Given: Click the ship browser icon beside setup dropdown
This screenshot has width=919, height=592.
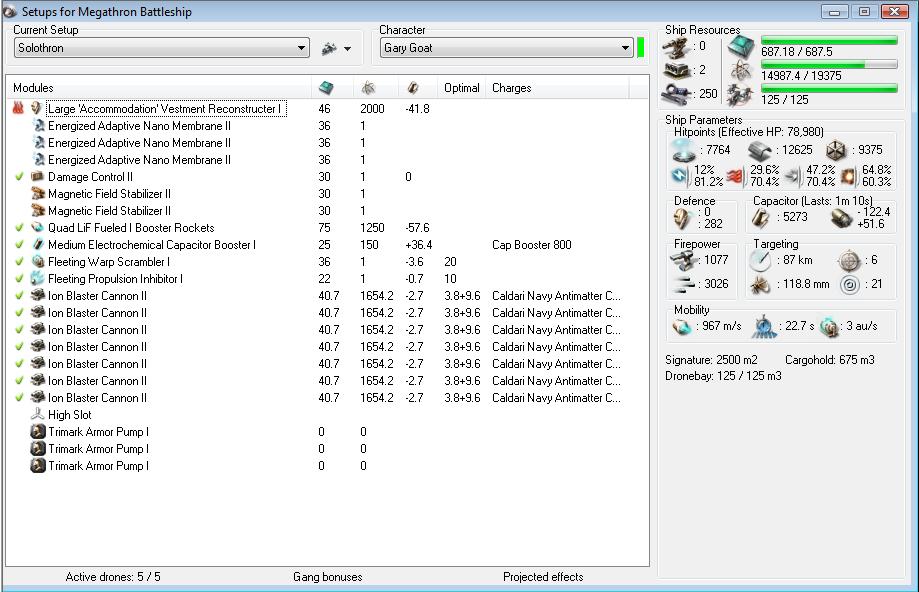Looking at the screenshot, I should [x=329, y=48].
